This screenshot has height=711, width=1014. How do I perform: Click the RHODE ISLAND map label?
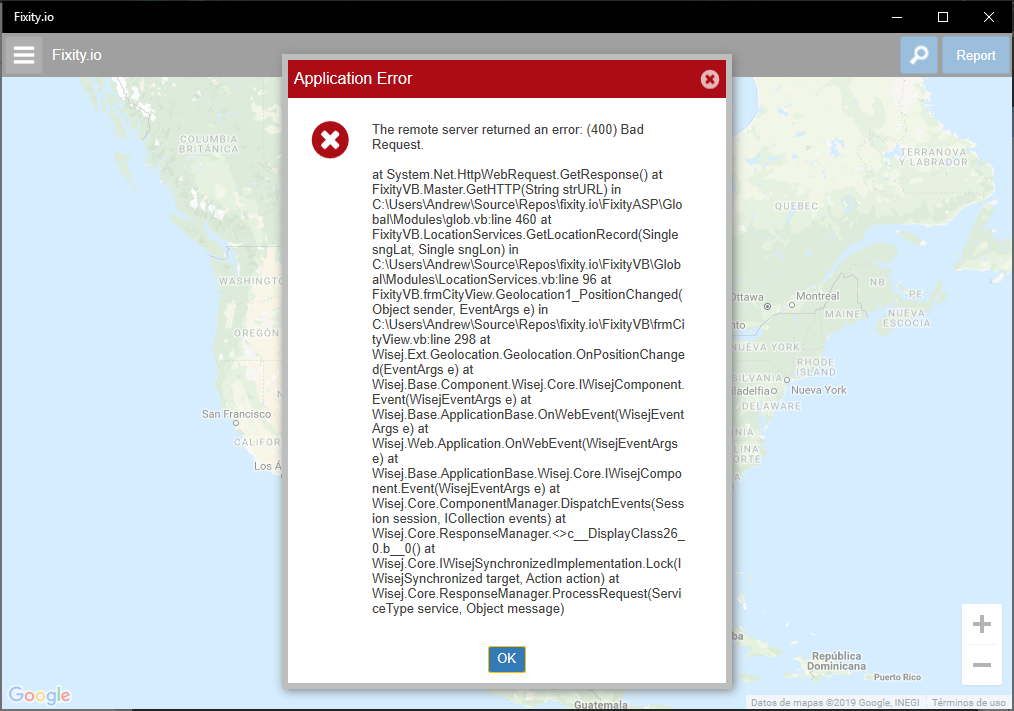(815, 367)
